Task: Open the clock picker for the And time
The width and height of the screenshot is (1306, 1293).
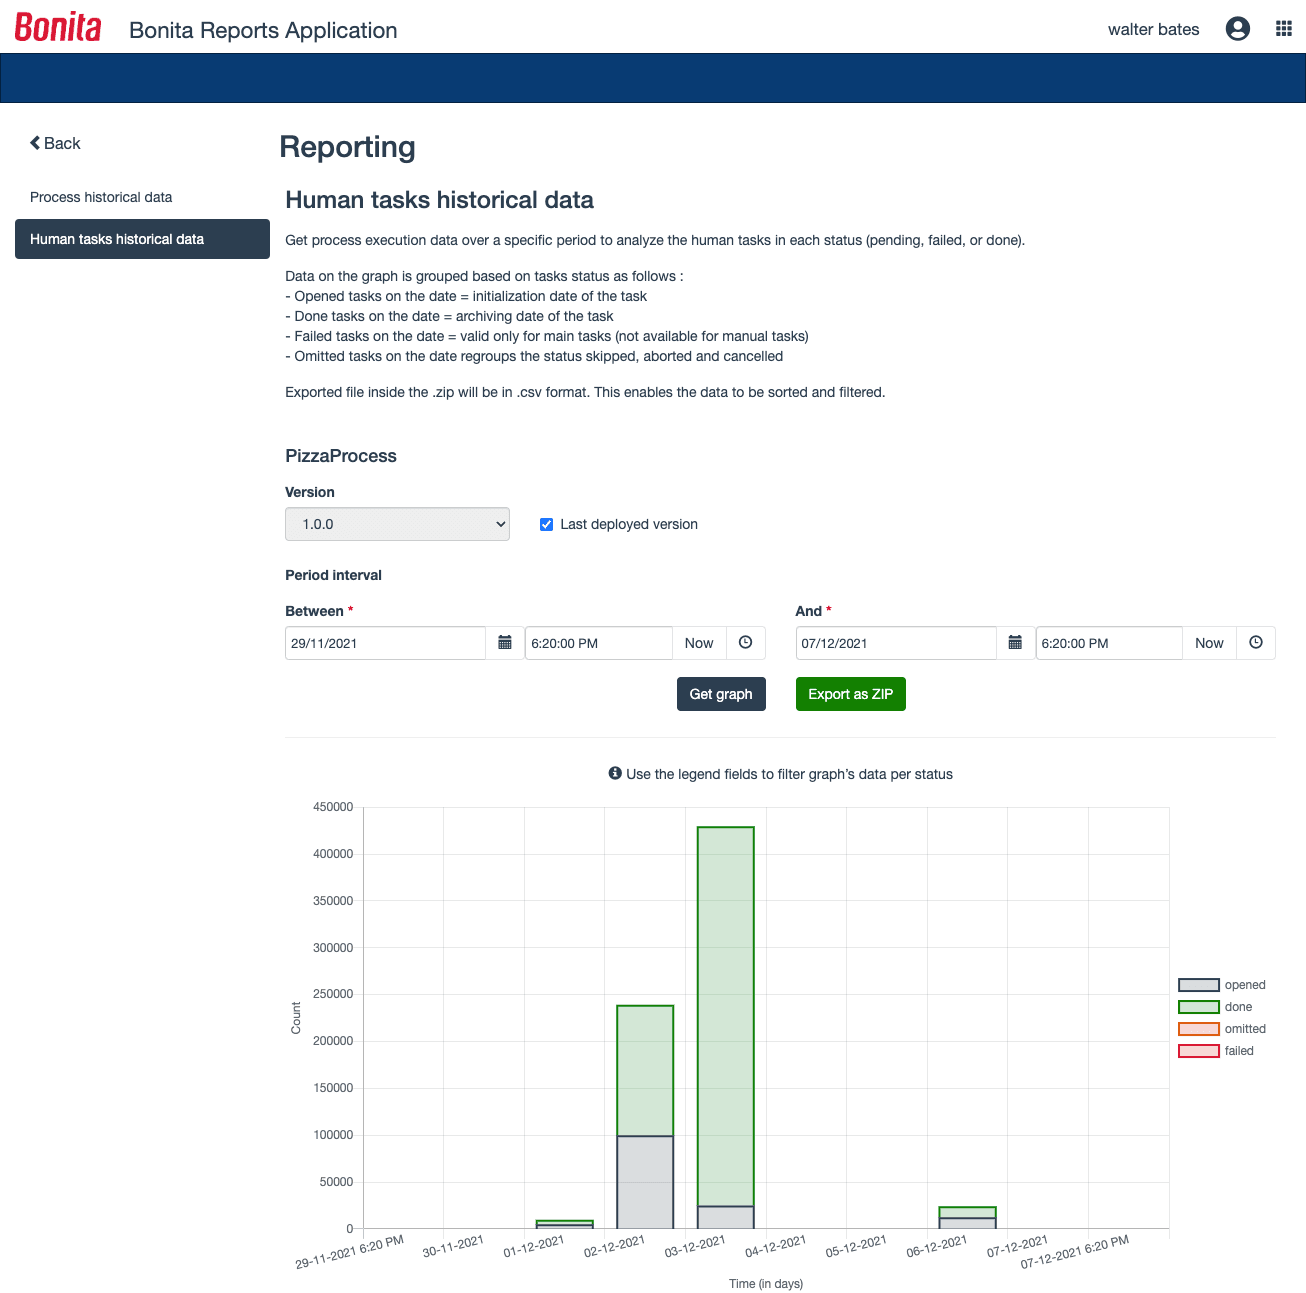Action: pyautogui.click(x=1256, y=643)
